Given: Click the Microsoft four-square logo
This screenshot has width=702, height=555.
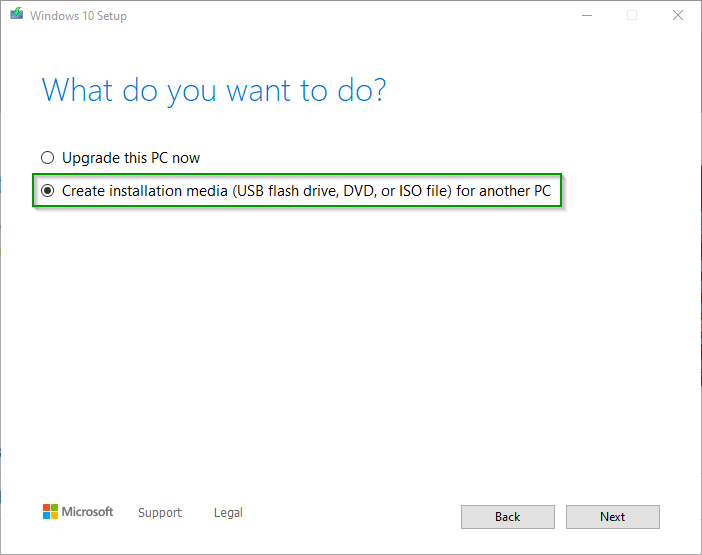Looking at the screenshot, I should pos(50,512).
